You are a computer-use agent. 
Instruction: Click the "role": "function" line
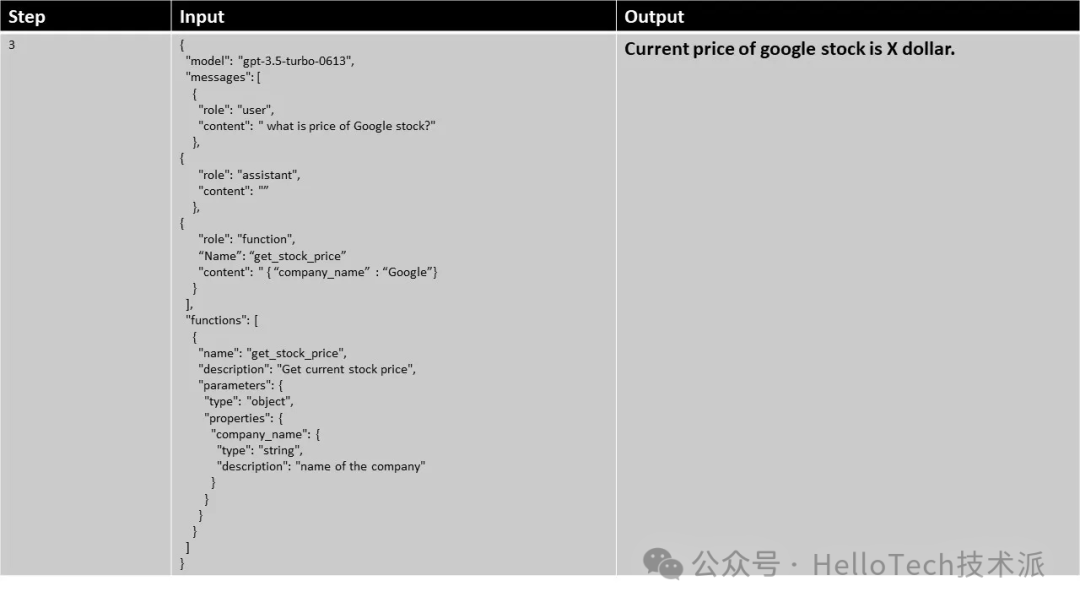[x=246, y=239]
